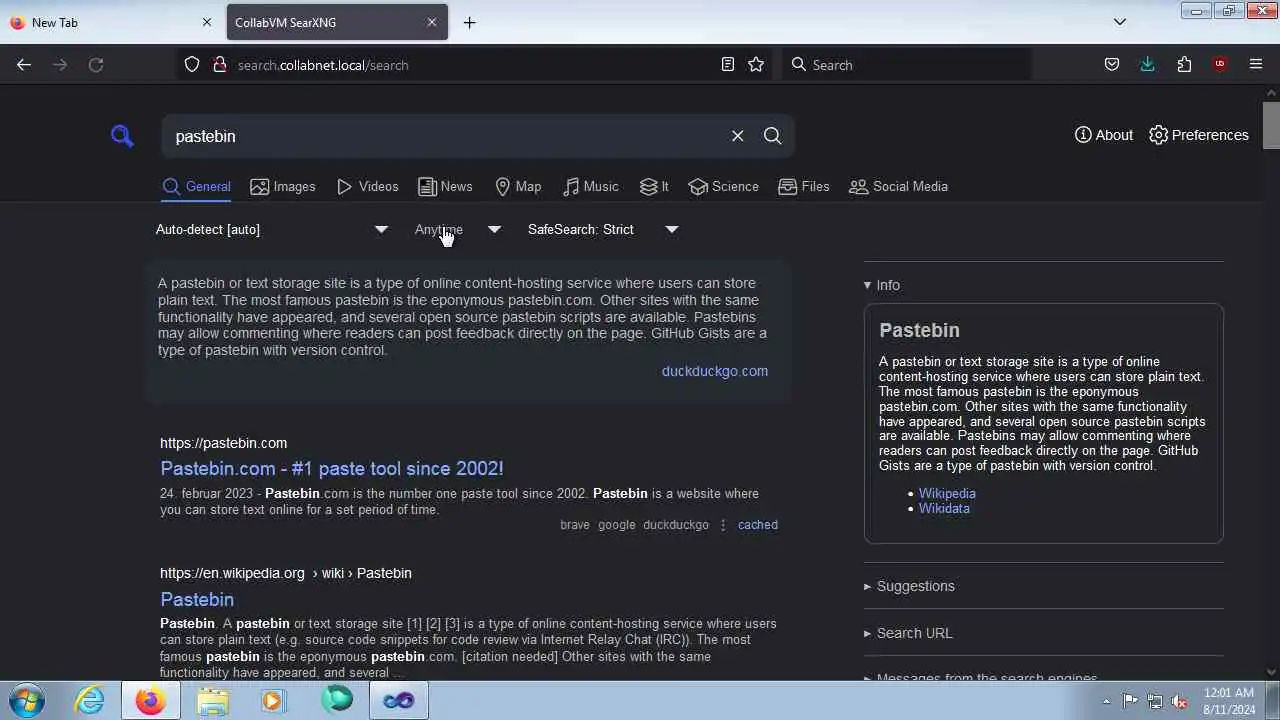Image resolution: width=1280 pixels, height=720 pixels.
Task: Switch to the Images tab
Action: [x=283, y=187]
